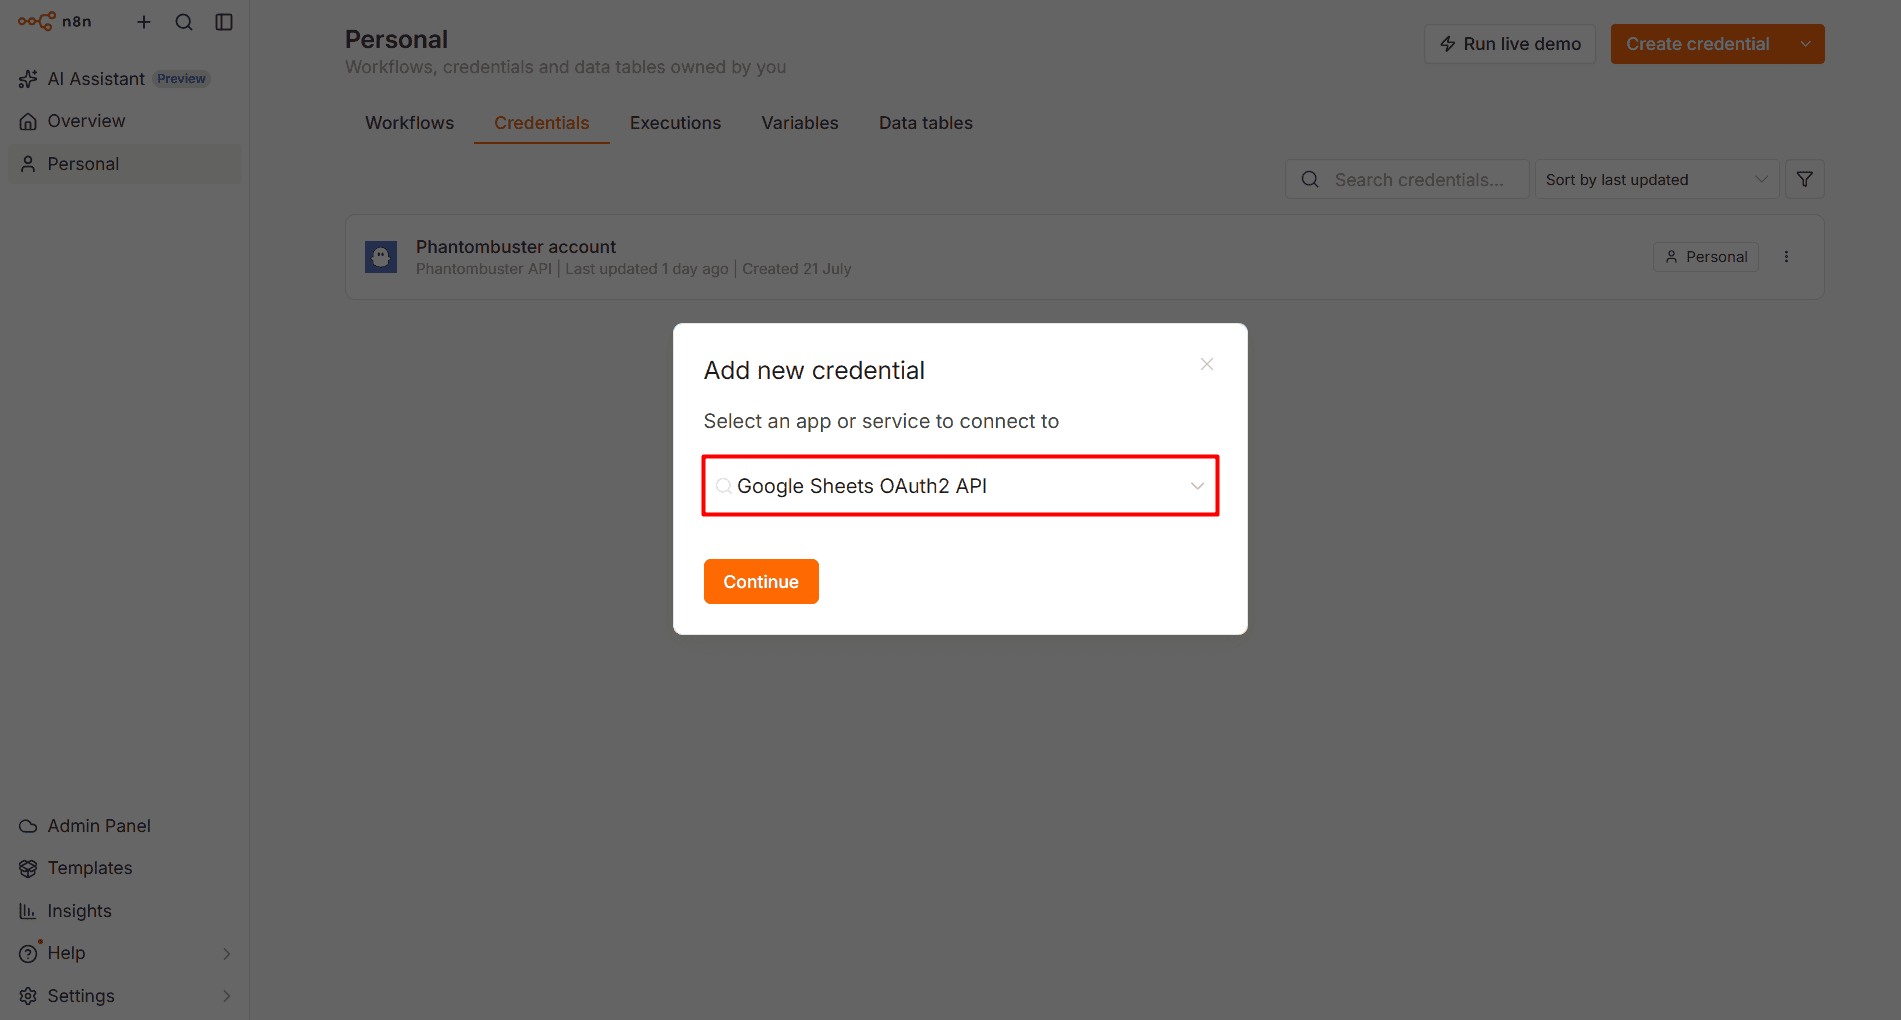
Task: Switch to the Executions tab
Action: pyautogui.click(x=675, y=123)
